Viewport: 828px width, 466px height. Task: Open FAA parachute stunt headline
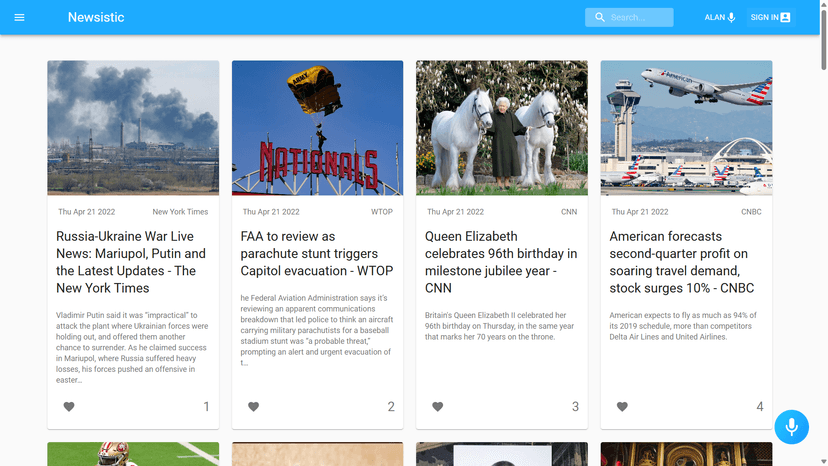click(316, 253)
